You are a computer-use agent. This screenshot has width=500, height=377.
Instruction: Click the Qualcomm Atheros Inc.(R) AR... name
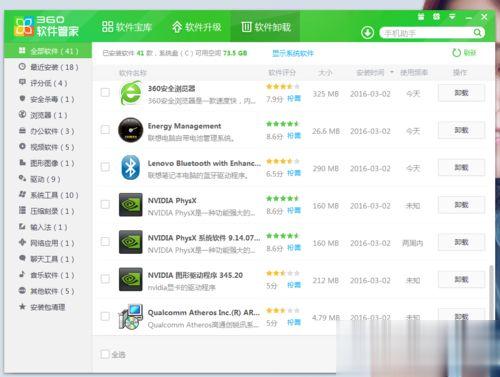coord(204,313)
